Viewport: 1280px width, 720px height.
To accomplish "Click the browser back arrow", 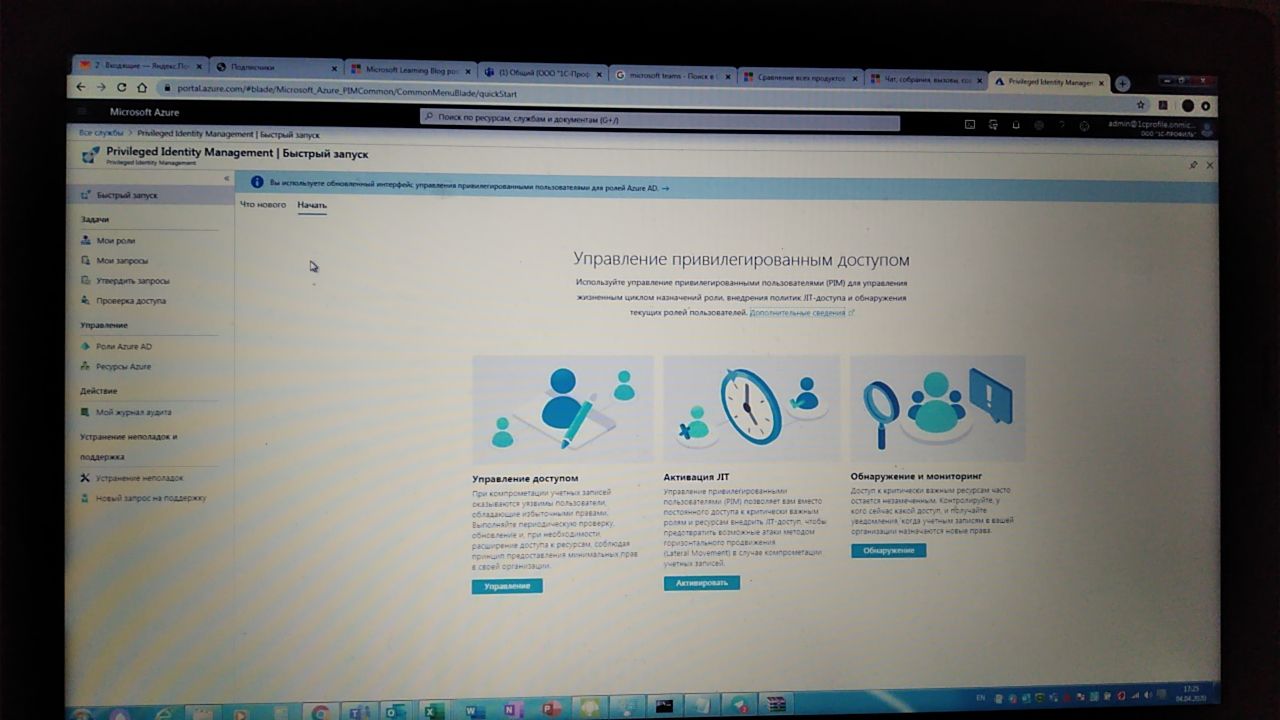I will [x=83, y=88].
